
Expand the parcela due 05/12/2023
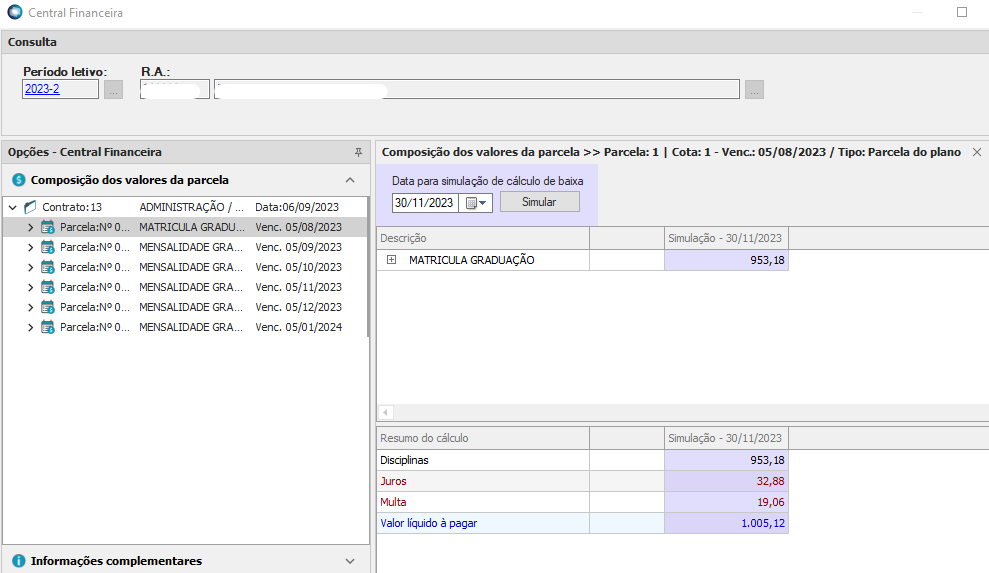30,307
